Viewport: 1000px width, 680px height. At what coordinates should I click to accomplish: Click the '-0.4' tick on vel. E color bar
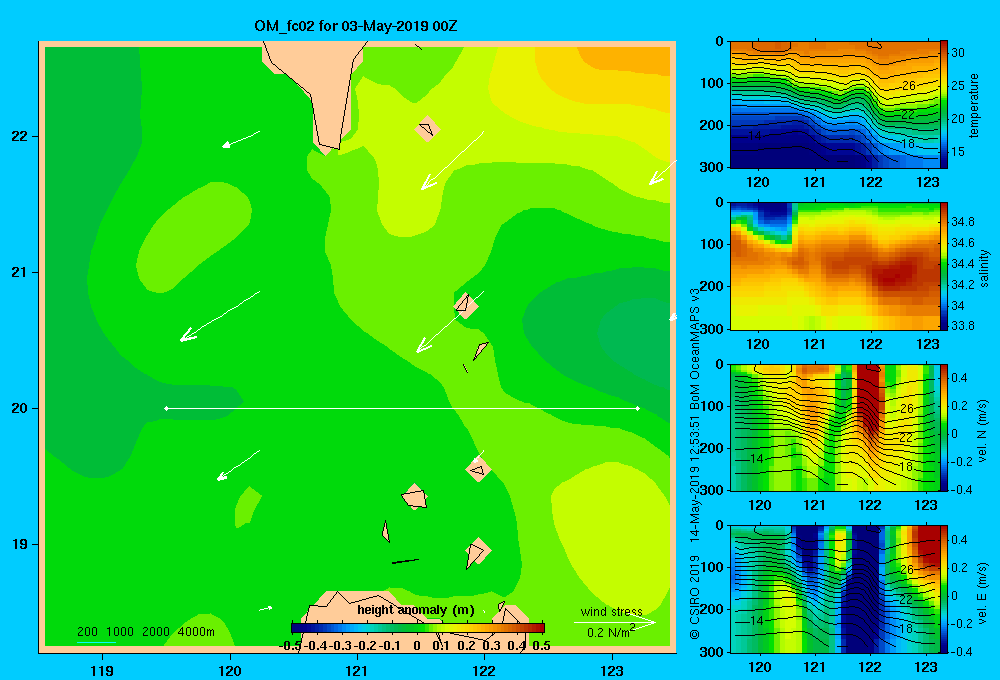point(961,651)
